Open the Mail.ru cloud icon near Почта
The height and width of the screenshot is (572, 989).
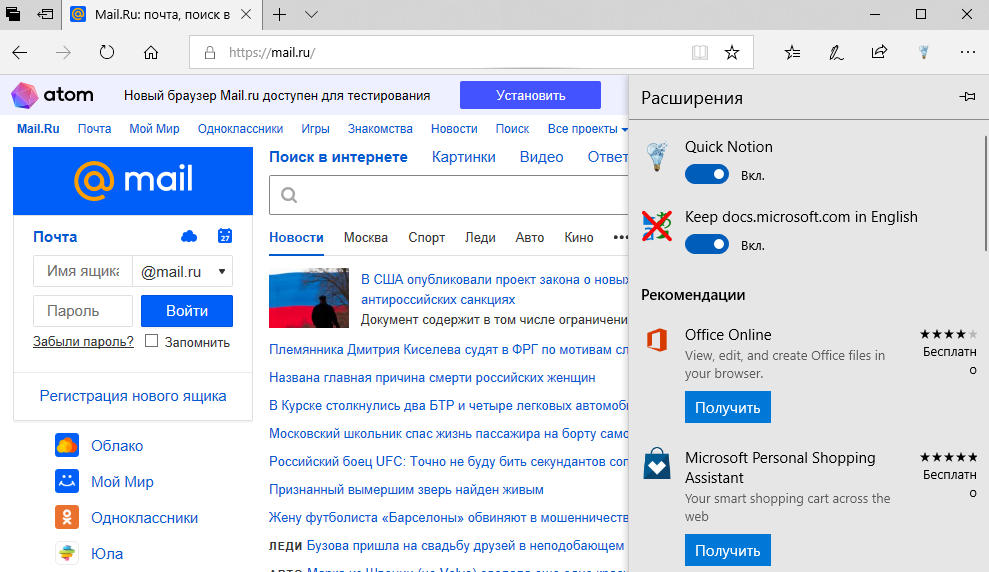(x=188, y=237)
